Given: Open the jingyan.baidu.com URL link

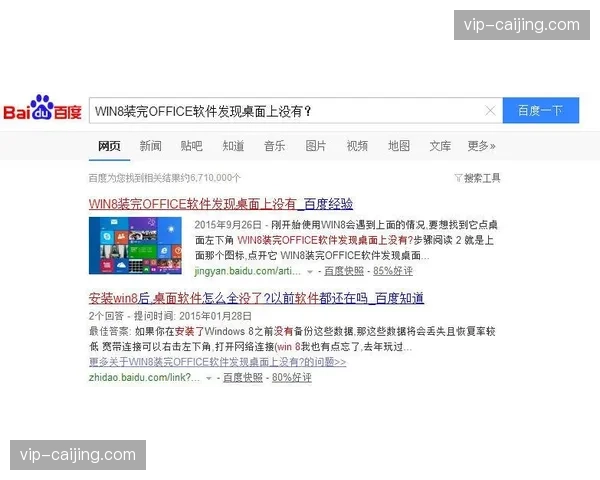Looking at the screenshot, I should tap(247, 271).
